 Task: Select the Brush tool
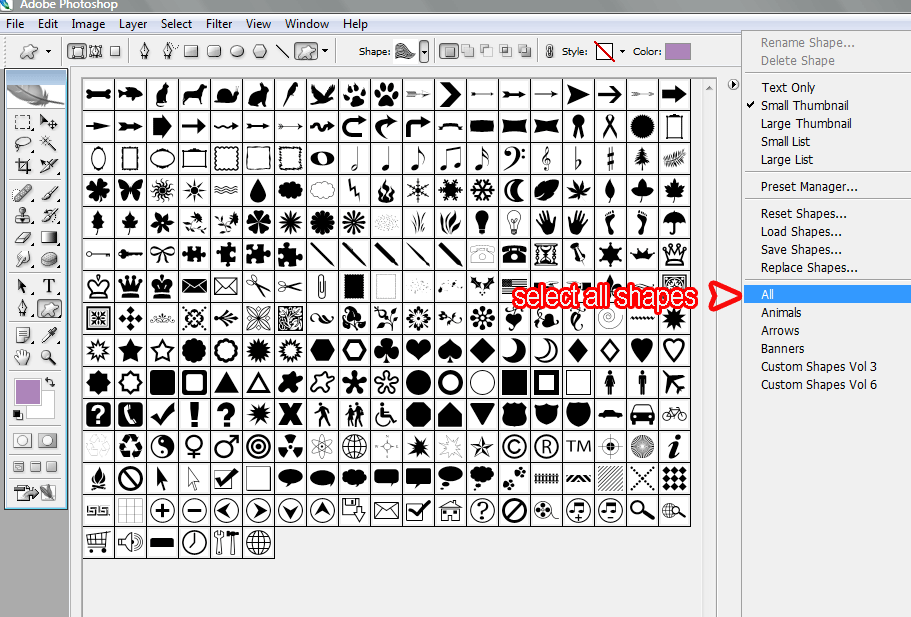(x=49, y=193)
